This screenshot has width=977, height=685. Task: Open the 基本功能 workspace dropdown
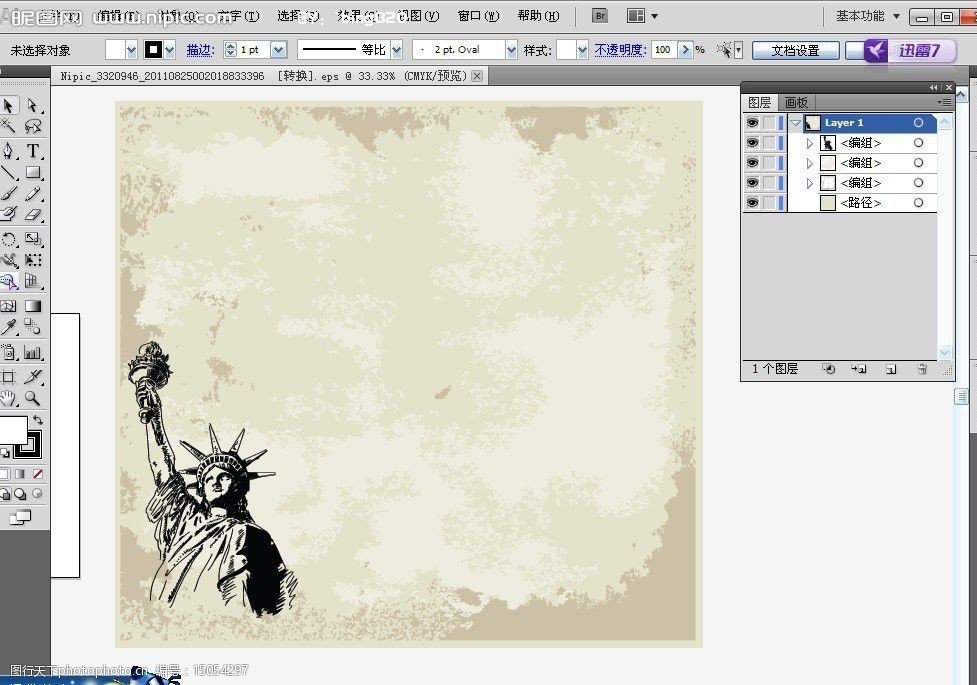pos(868,16)
